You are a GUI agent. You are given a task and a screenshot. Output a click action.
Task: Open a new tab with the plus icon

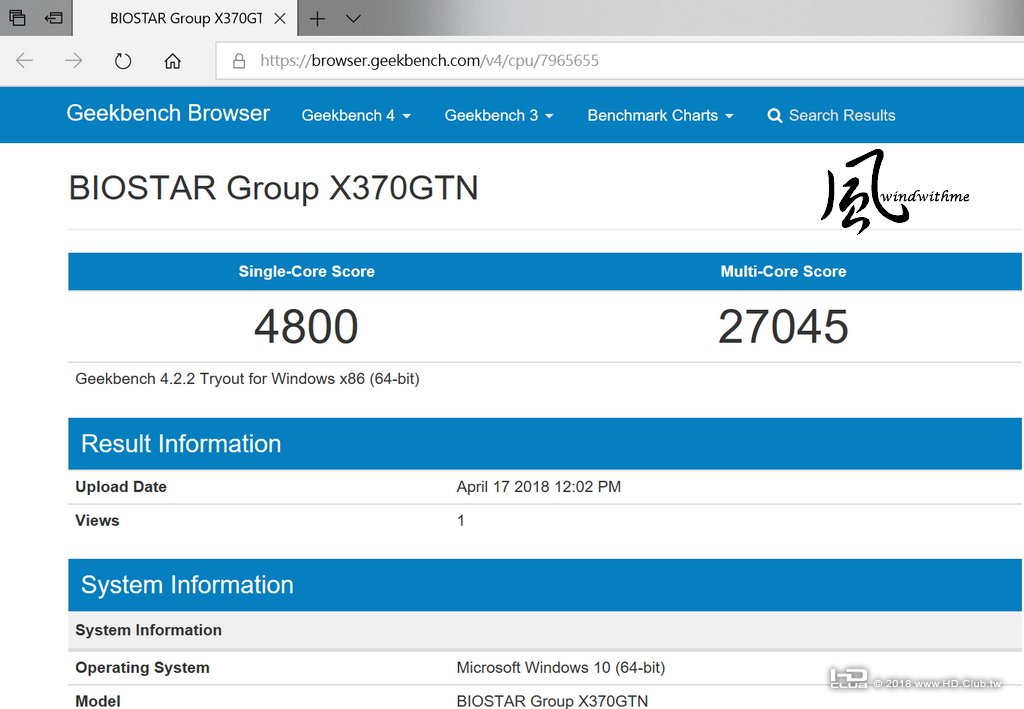(317, 18)
